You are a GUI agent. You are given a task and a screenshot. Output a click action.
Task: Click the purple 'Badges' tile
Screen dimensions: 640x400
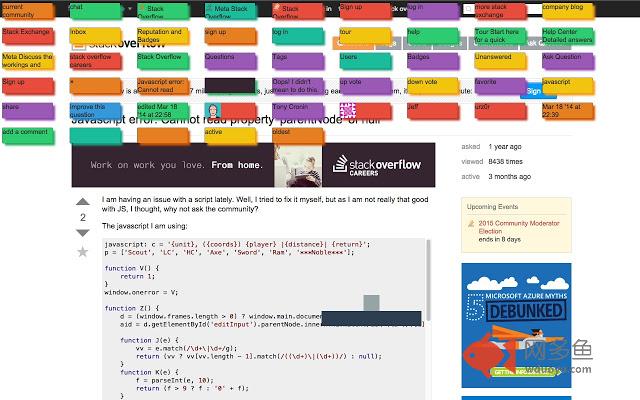click(x=433, y=61)
